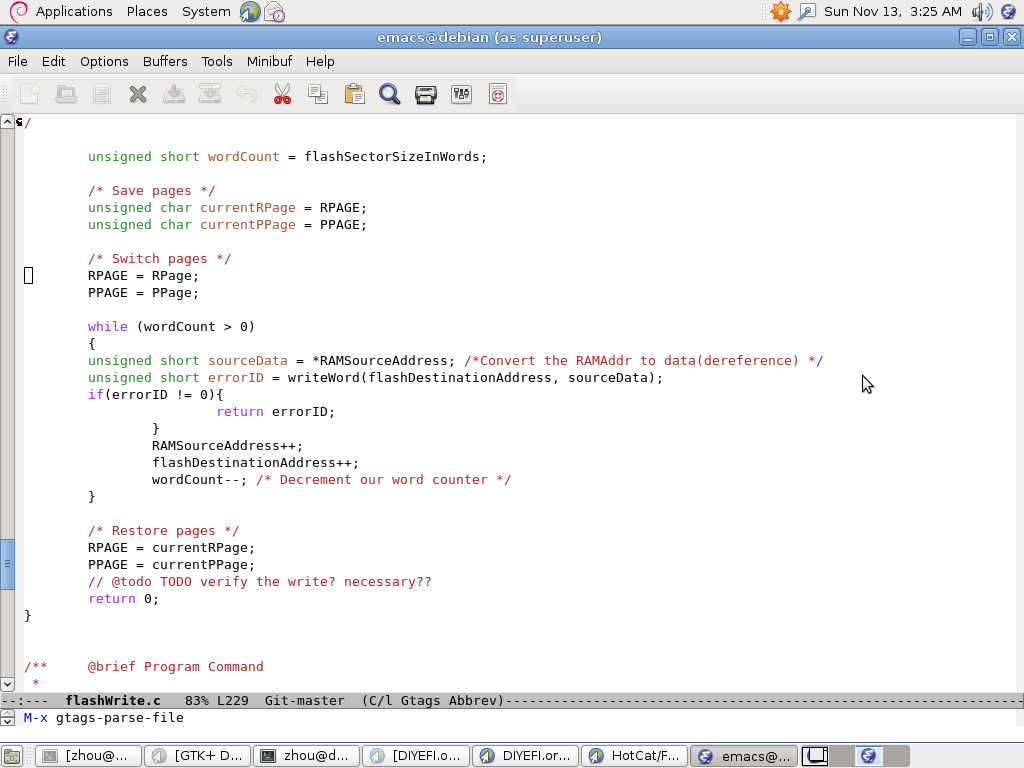Click the Copy icon in Emacs toolbar
1024x768 pixels.
(x=318, y=94)
